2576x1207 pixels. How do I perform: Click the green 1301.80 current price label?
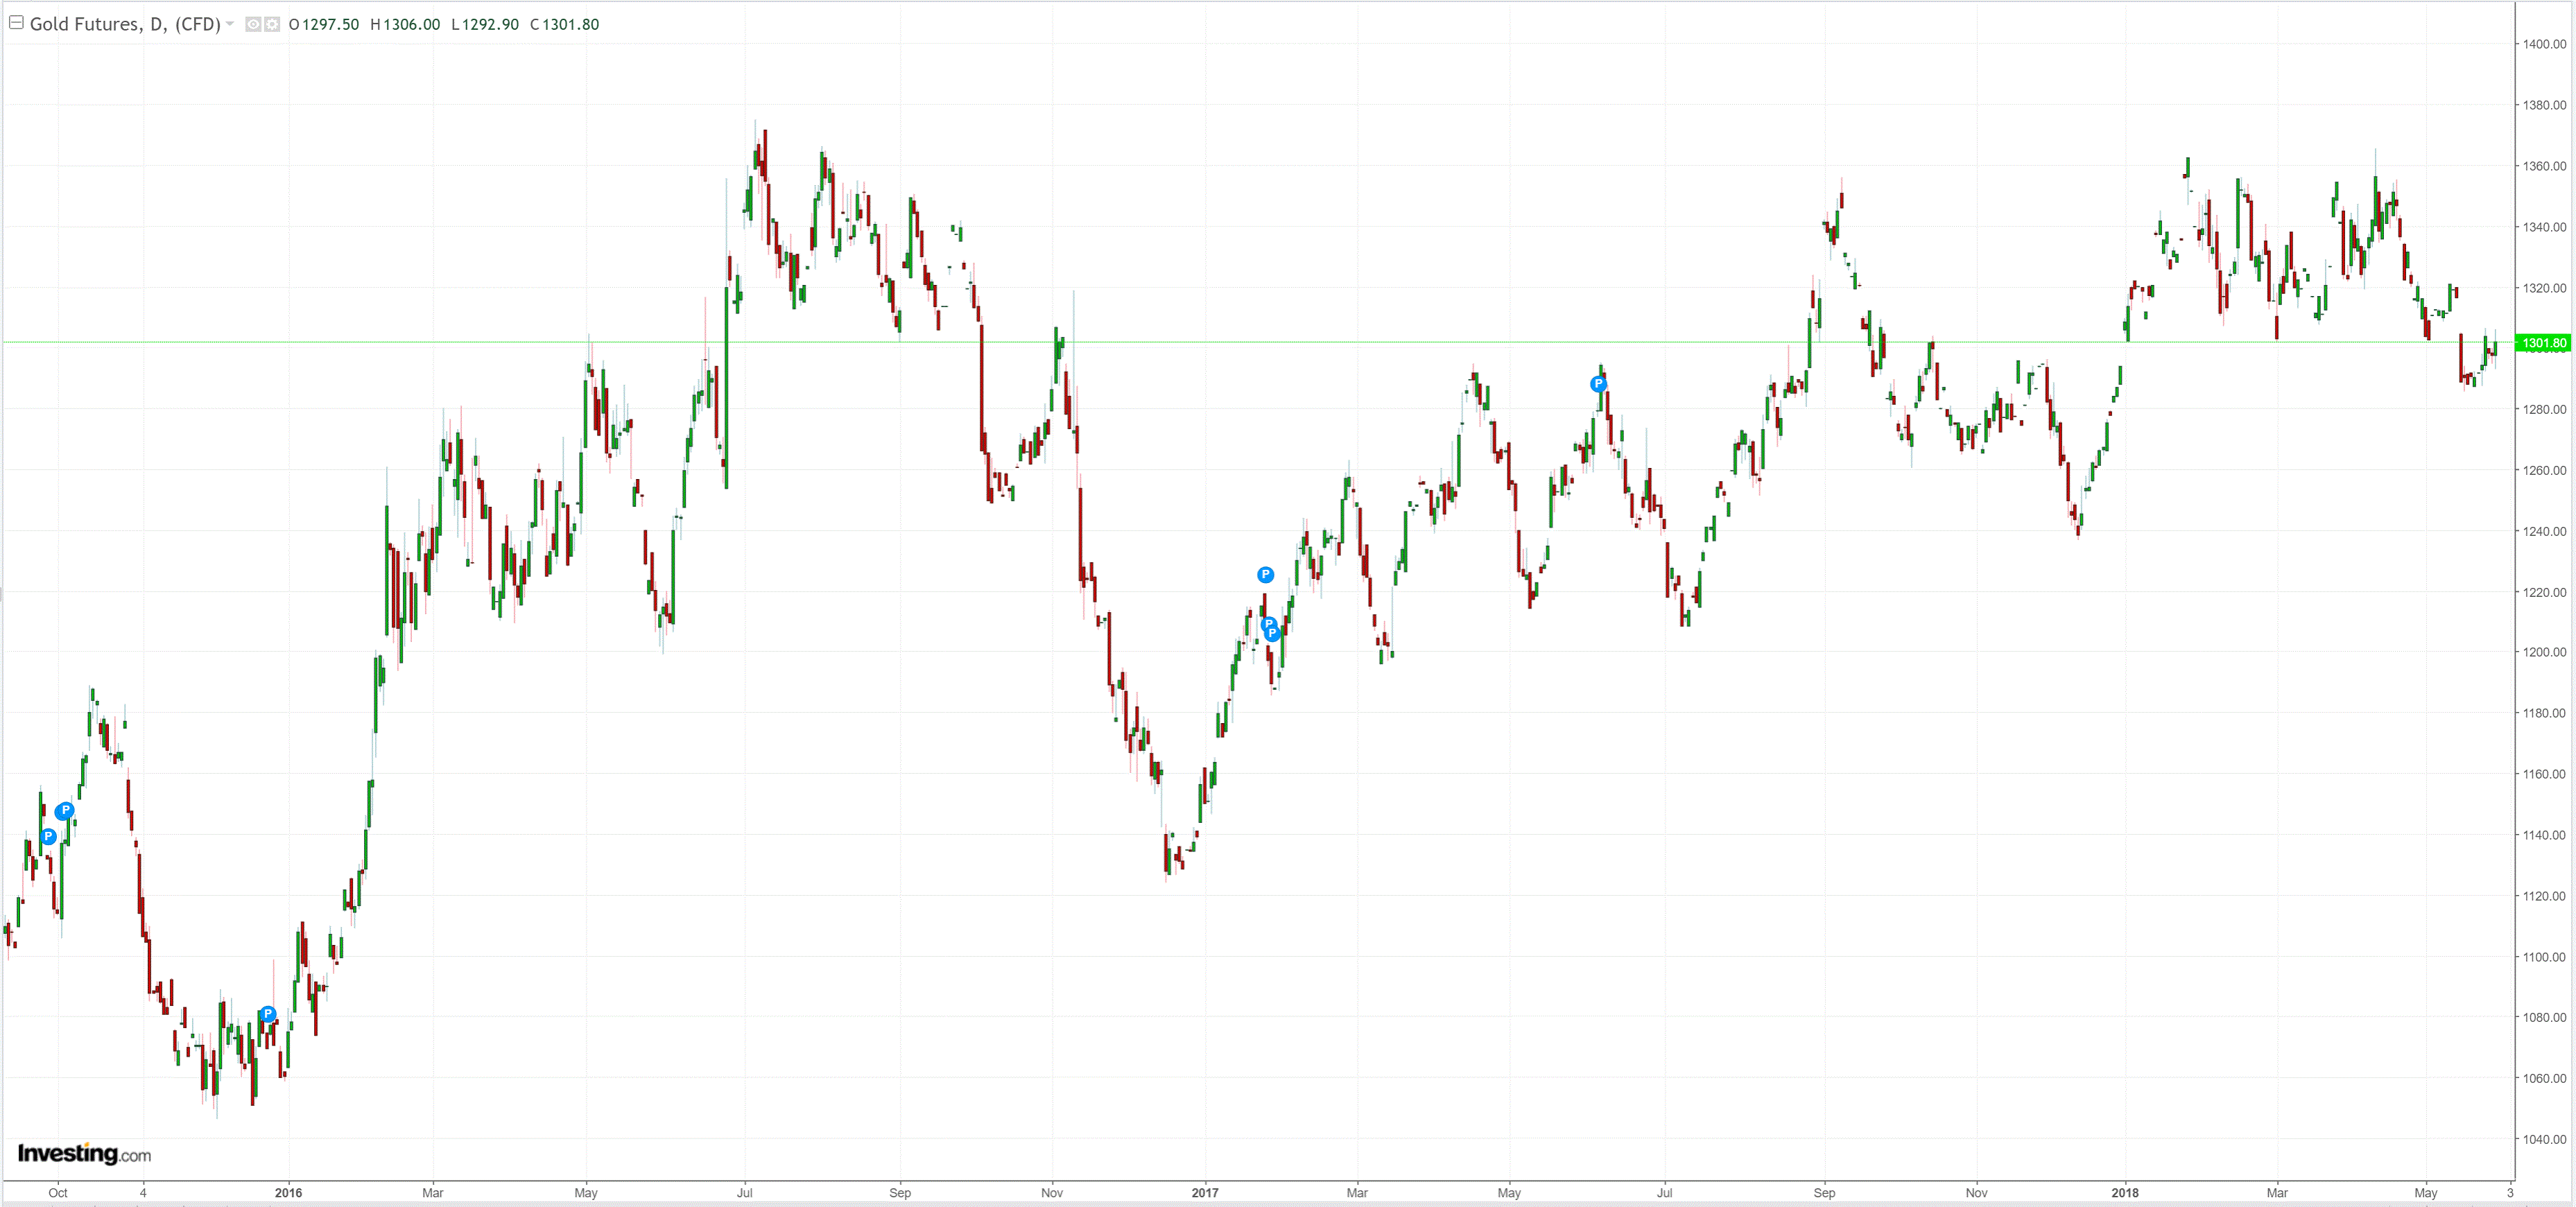click(x=2543, y=343)
